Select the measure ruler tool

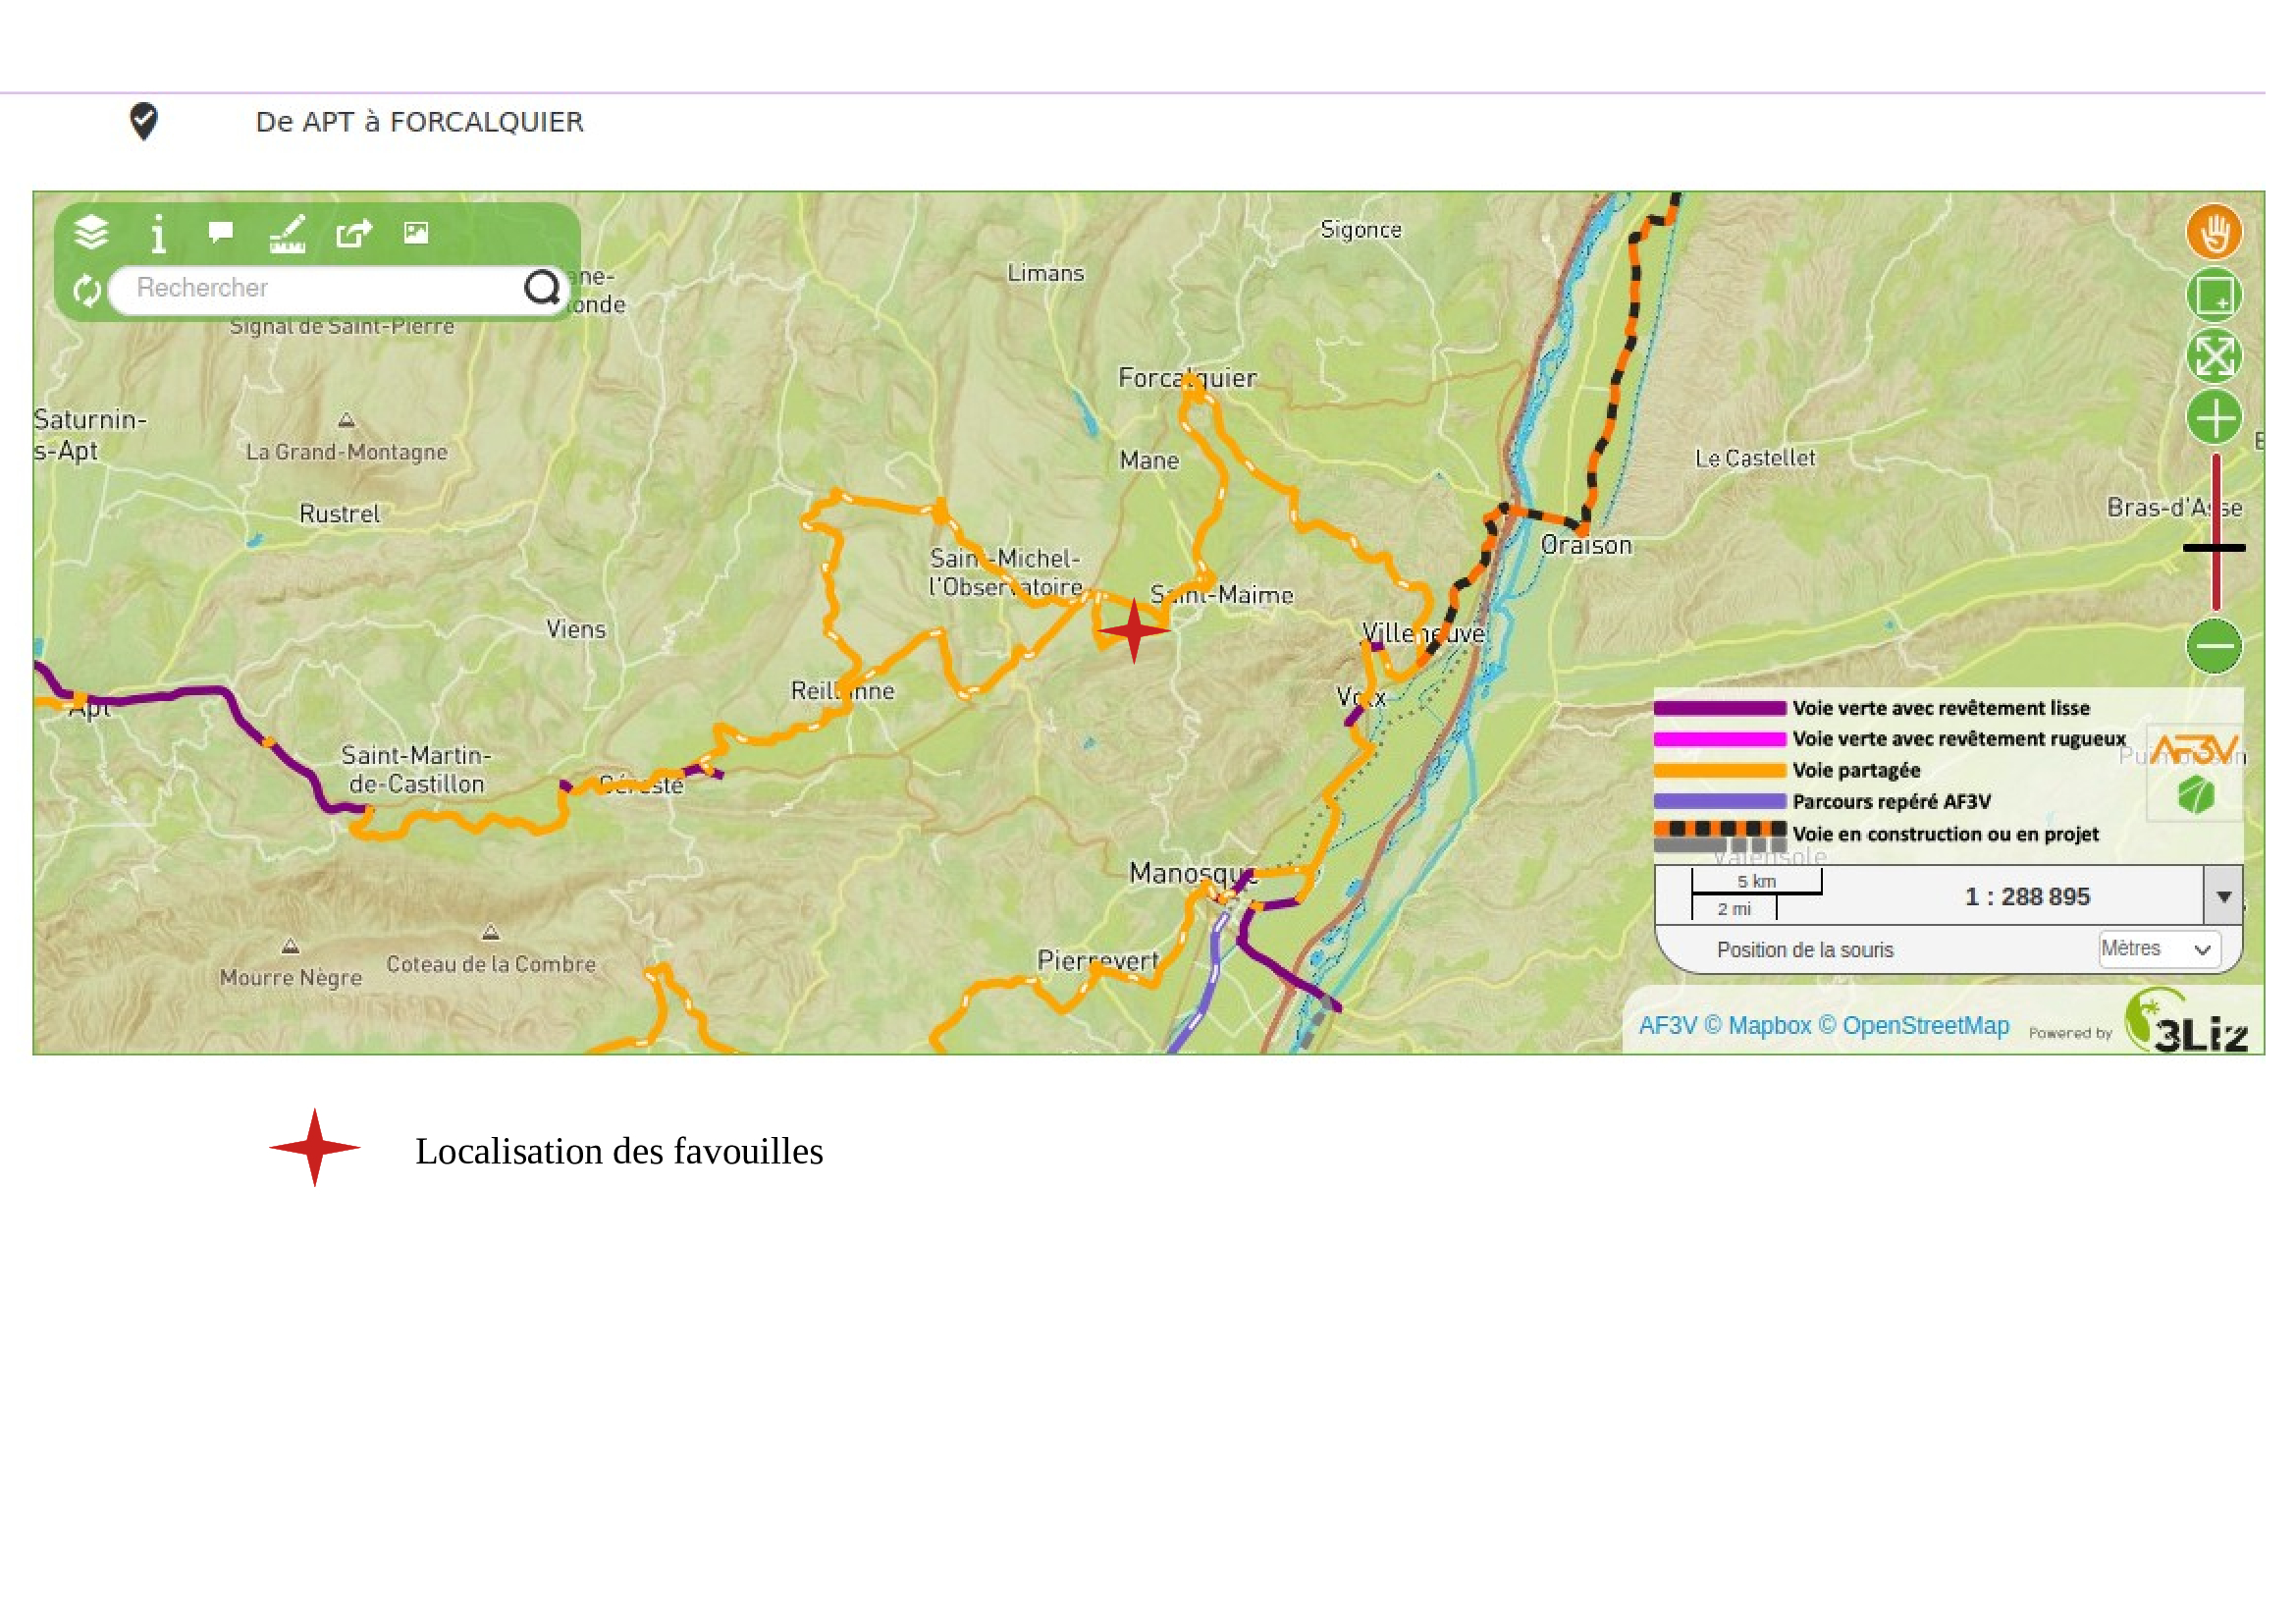[287, 234]
